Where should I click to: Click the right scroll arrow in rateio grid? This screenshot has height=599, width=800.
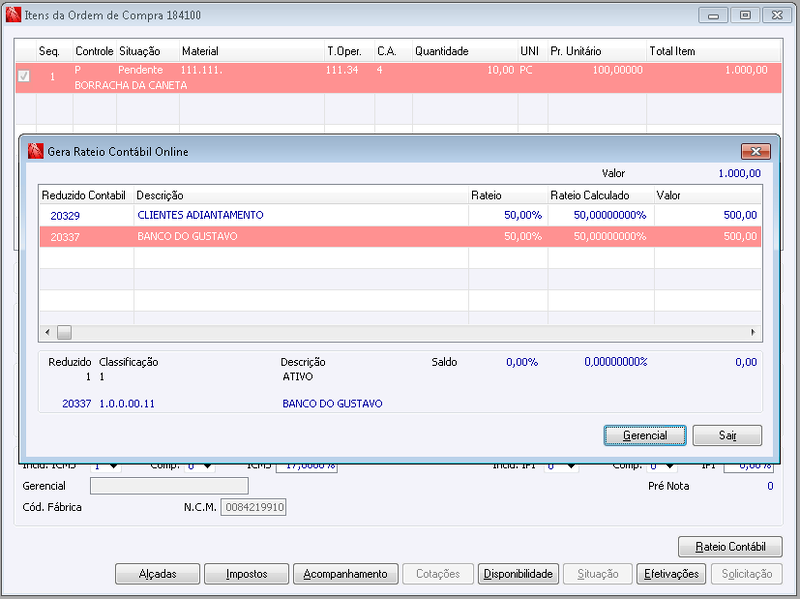click(x=753, y=332)
